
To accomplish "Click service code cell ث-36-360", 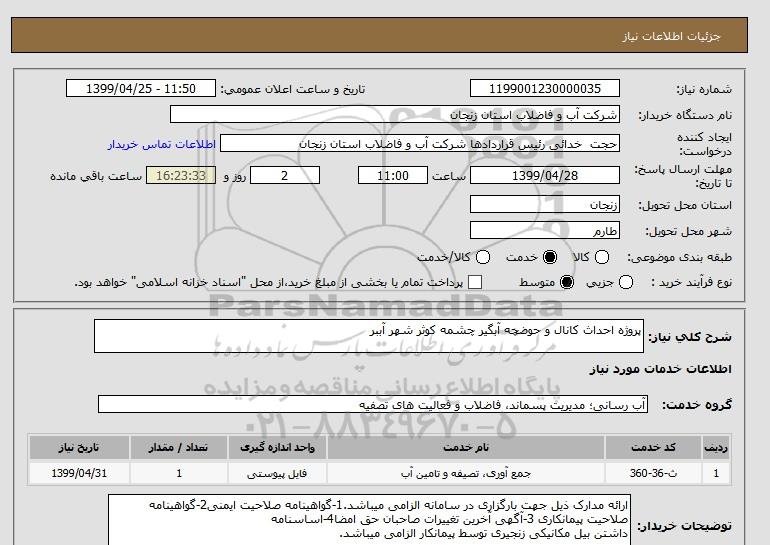I will coord(653,473).
